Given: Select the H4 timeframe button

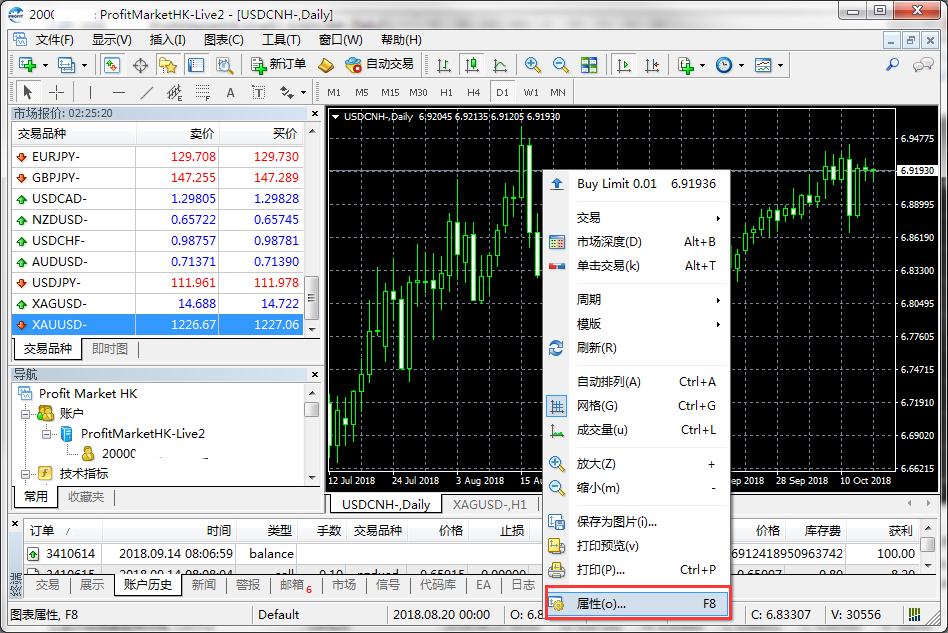Looking at the screenshot, I should click(474, 92).
